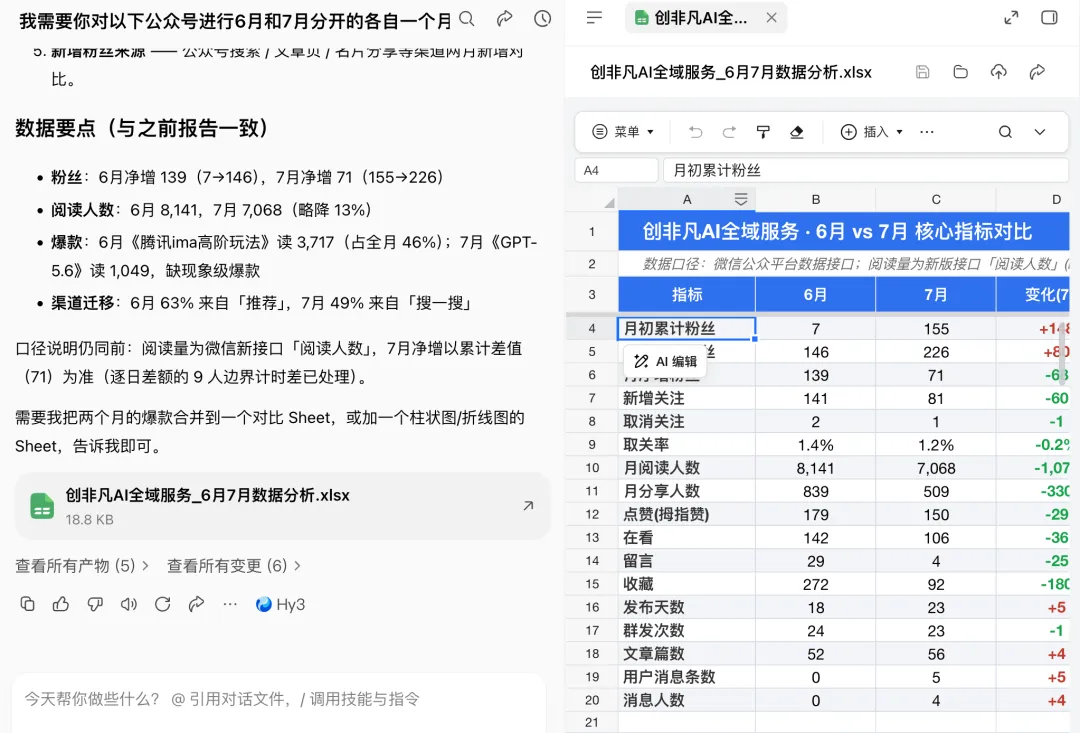Select the 文章篇数 cell
1080x733 pixels.
point(687,654)
